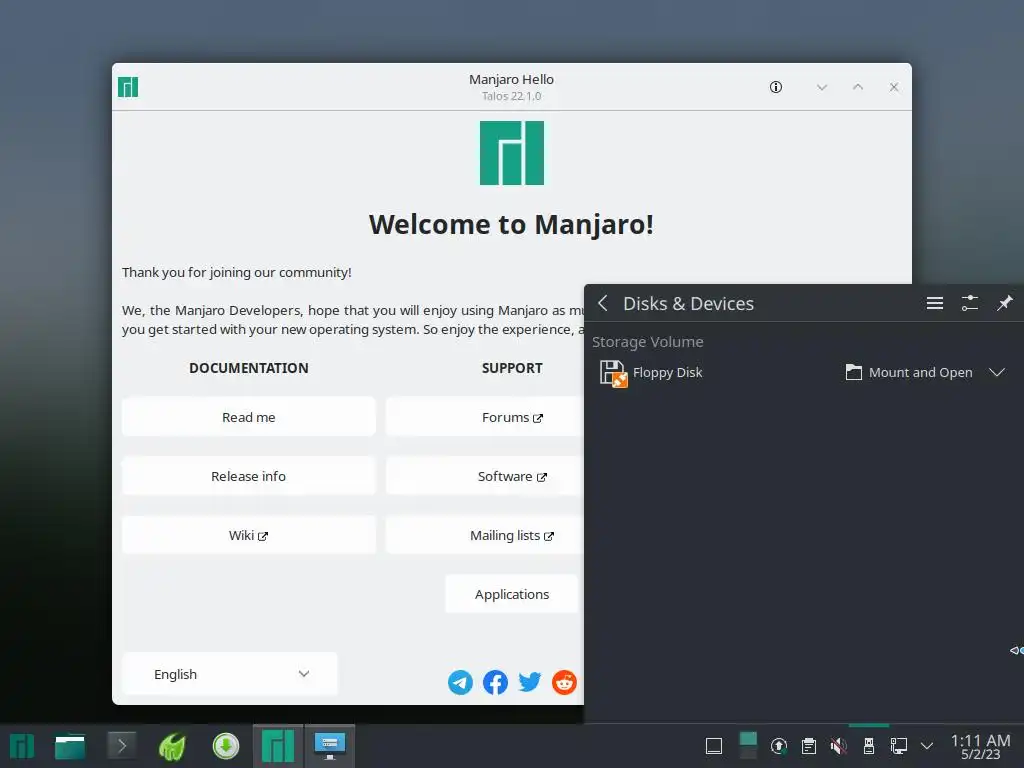Open the Manjaro application launcher menu
Image resolution: width=1024 pixels, height=768 pixels.
tap(22, 746)
